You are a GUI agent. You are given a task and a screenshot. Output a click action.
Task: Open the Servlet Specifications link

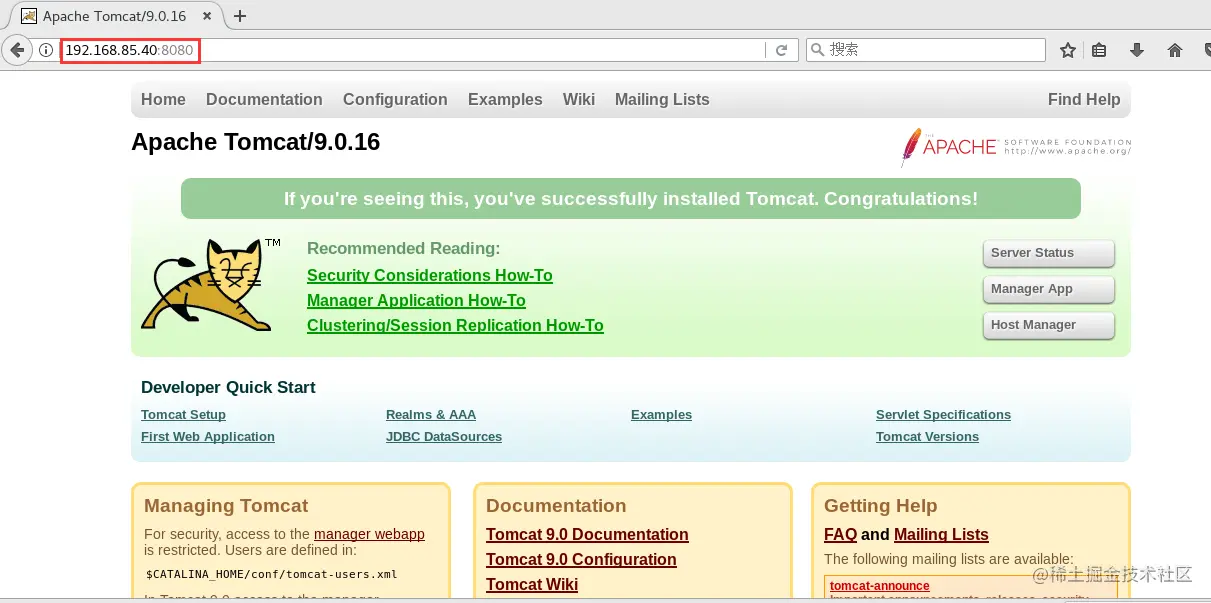pos(943,414)
